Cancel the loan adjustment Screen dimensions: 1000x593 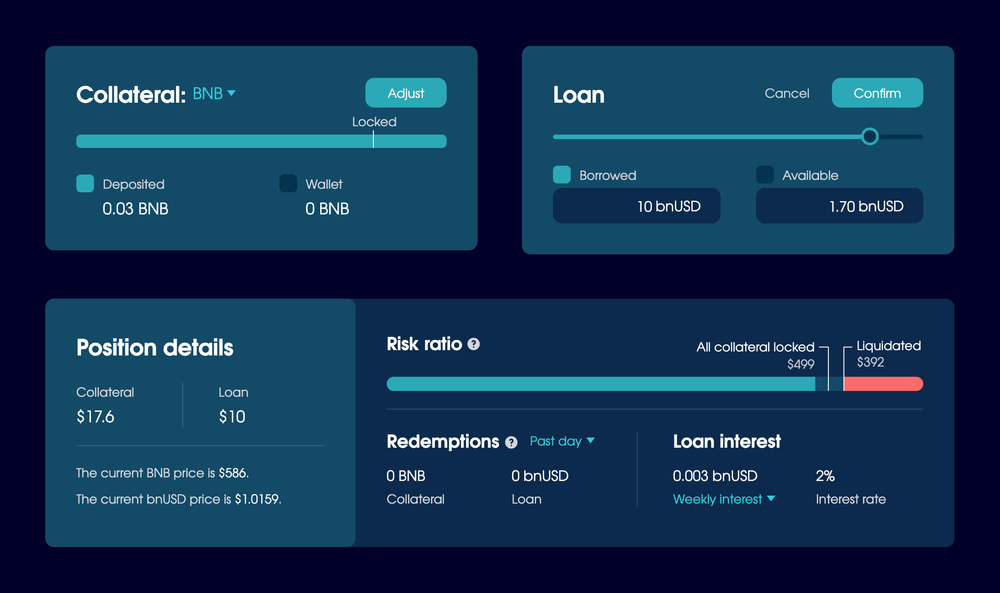[x=787, y=93]
